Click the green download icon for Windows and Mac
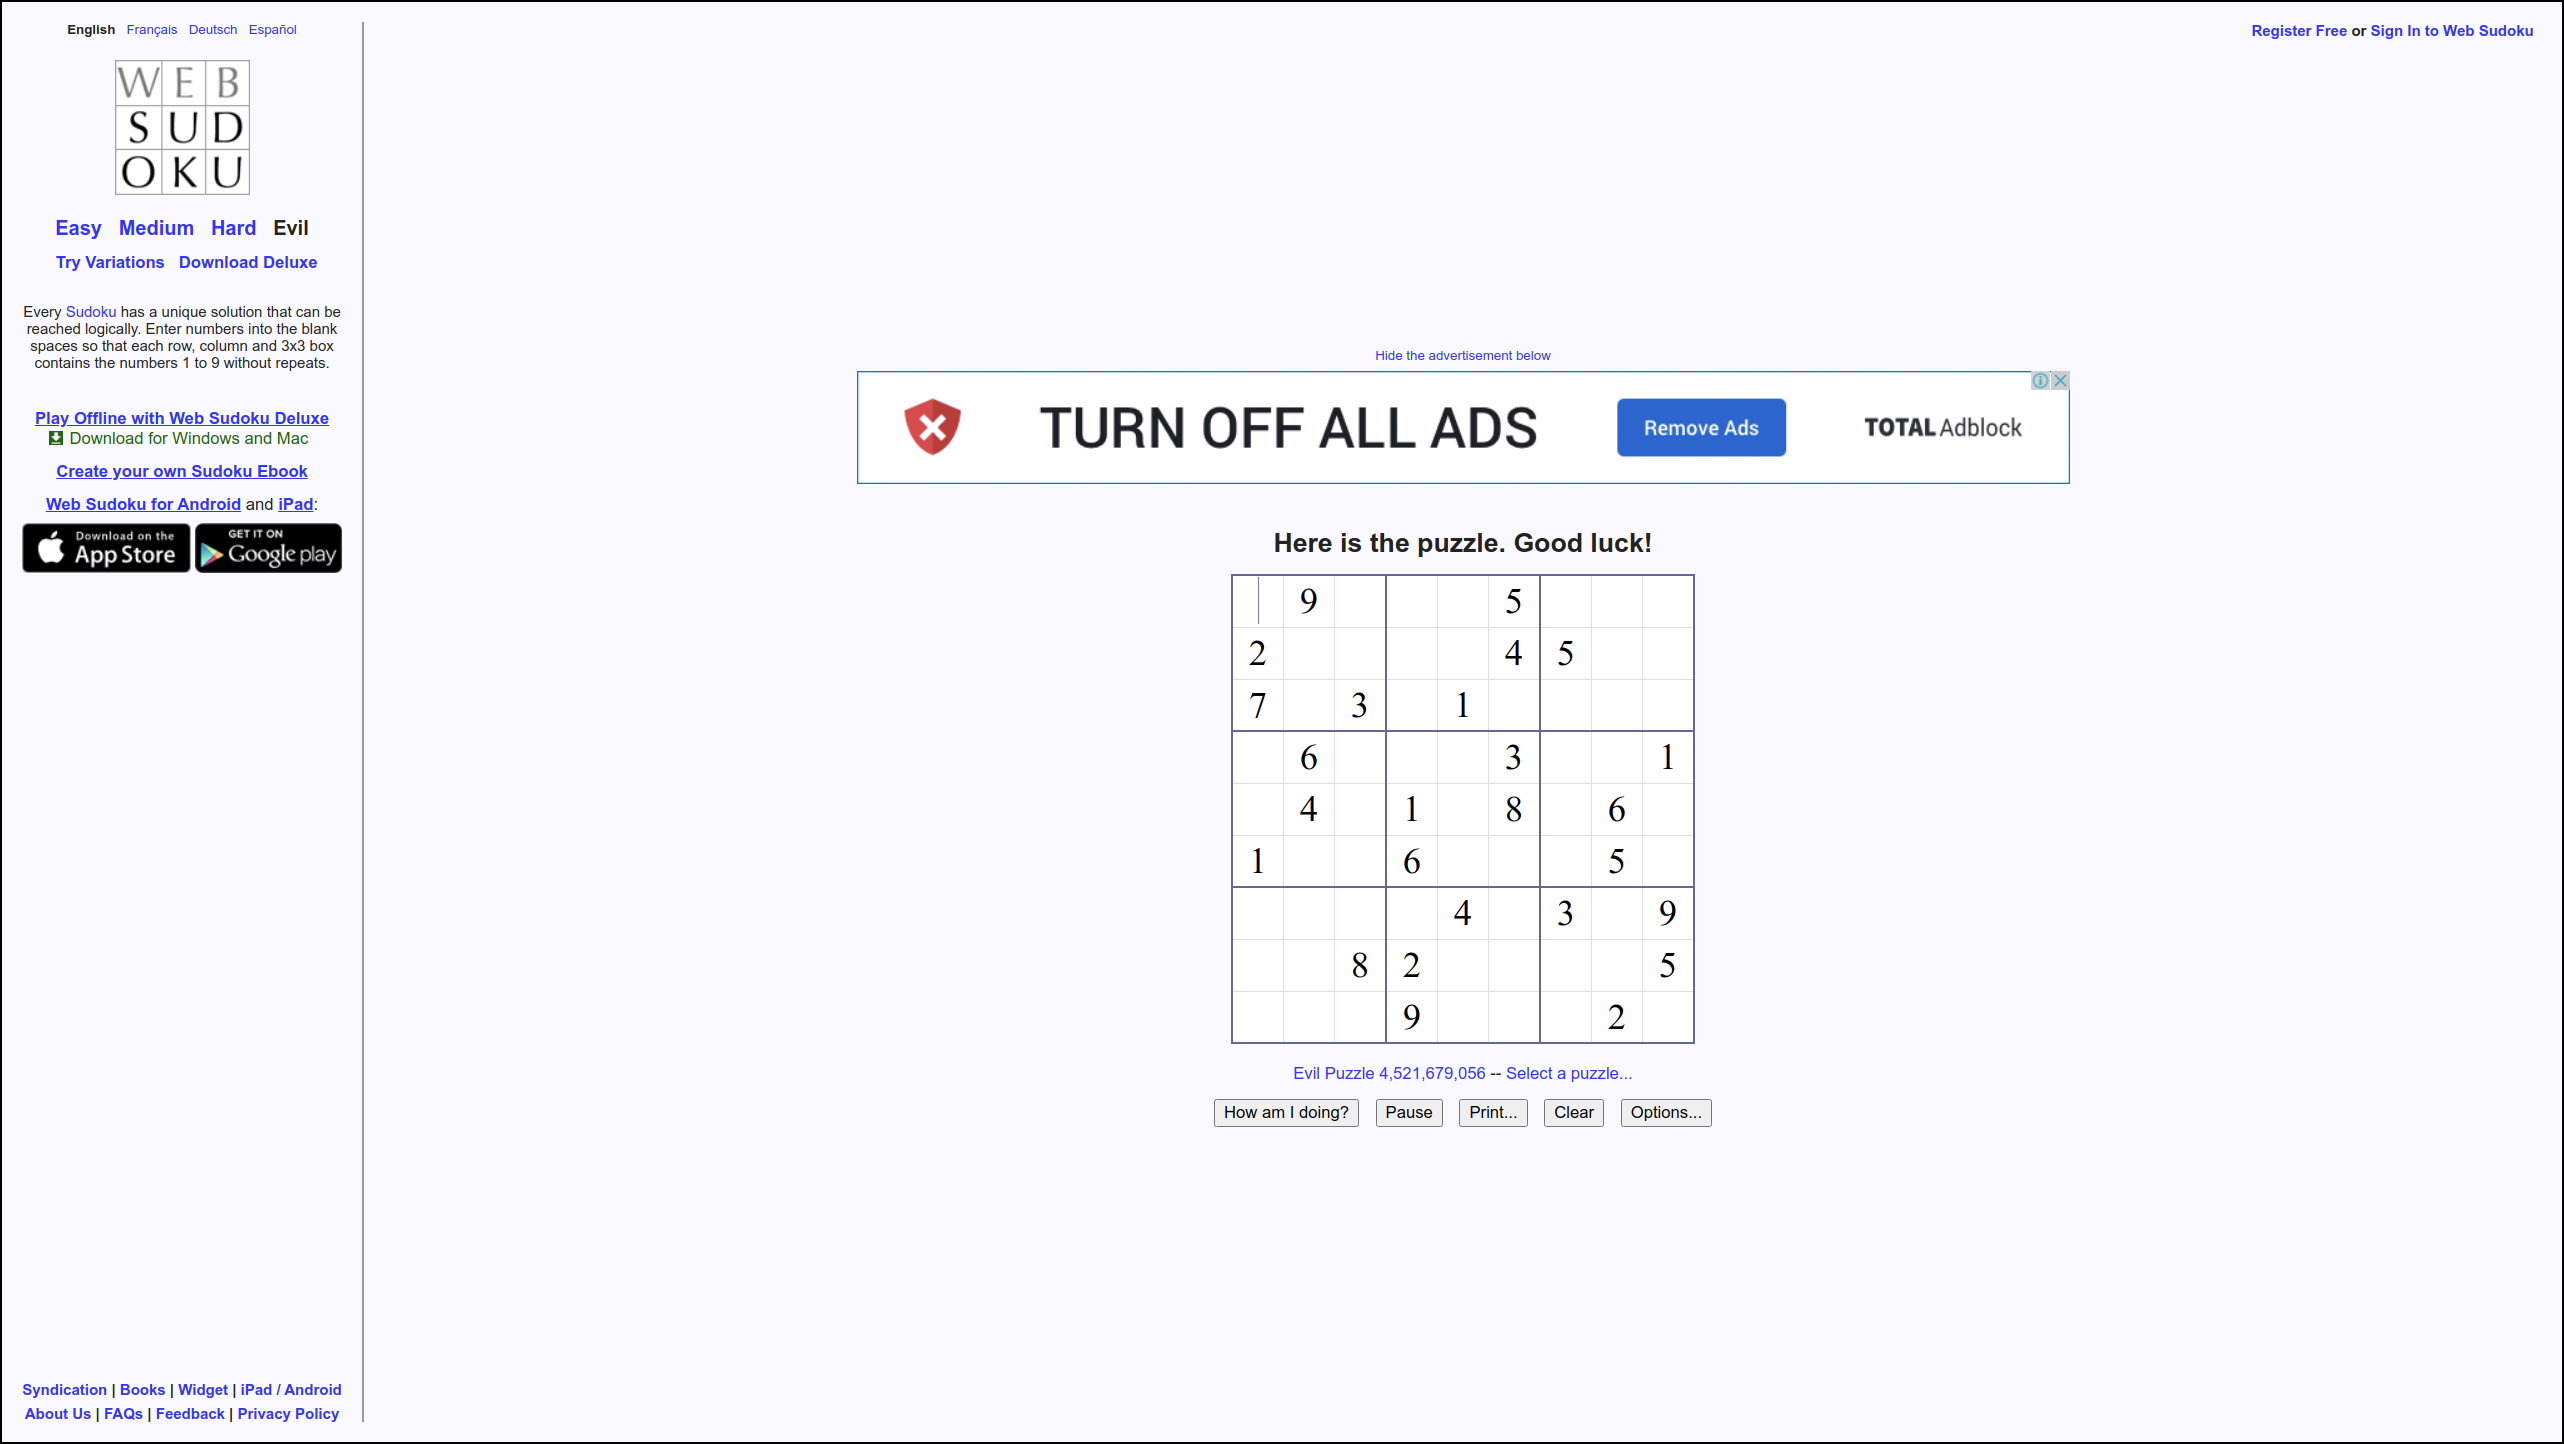Viewport: 2564px width, 1444px height. pyautogui.click(x=56, y=438)
